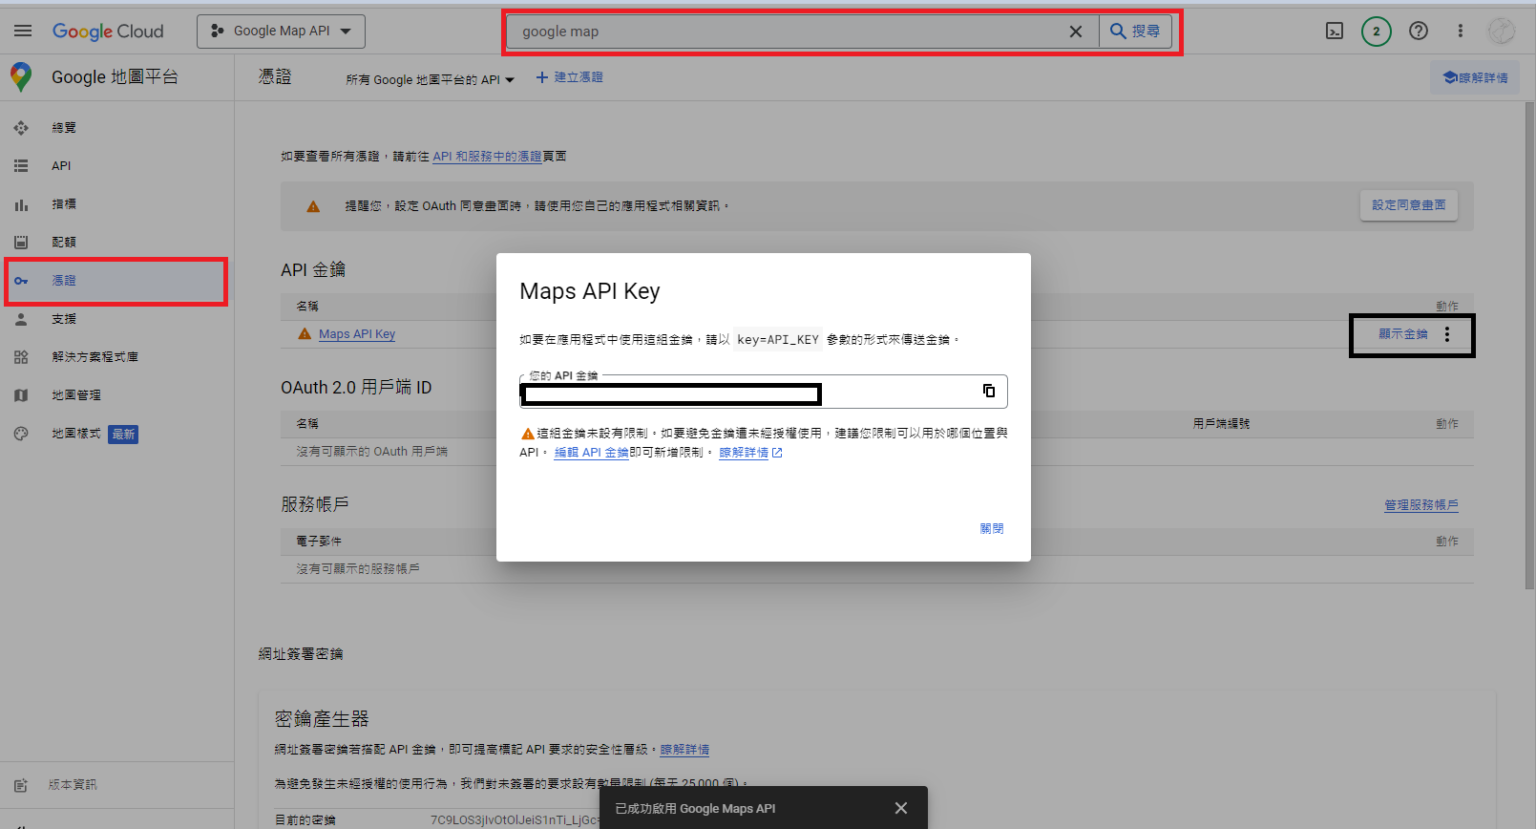Click the Google Cloud logo
Image resolution: width=1536 pixels, height=829 pixels.
pos(108,30)
